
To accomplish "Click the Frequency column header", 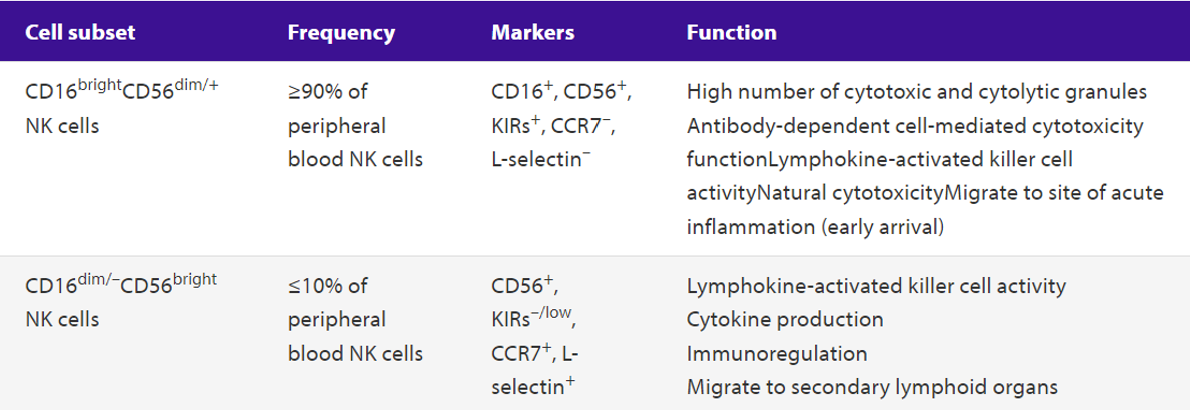I will [x=342, y=33].
